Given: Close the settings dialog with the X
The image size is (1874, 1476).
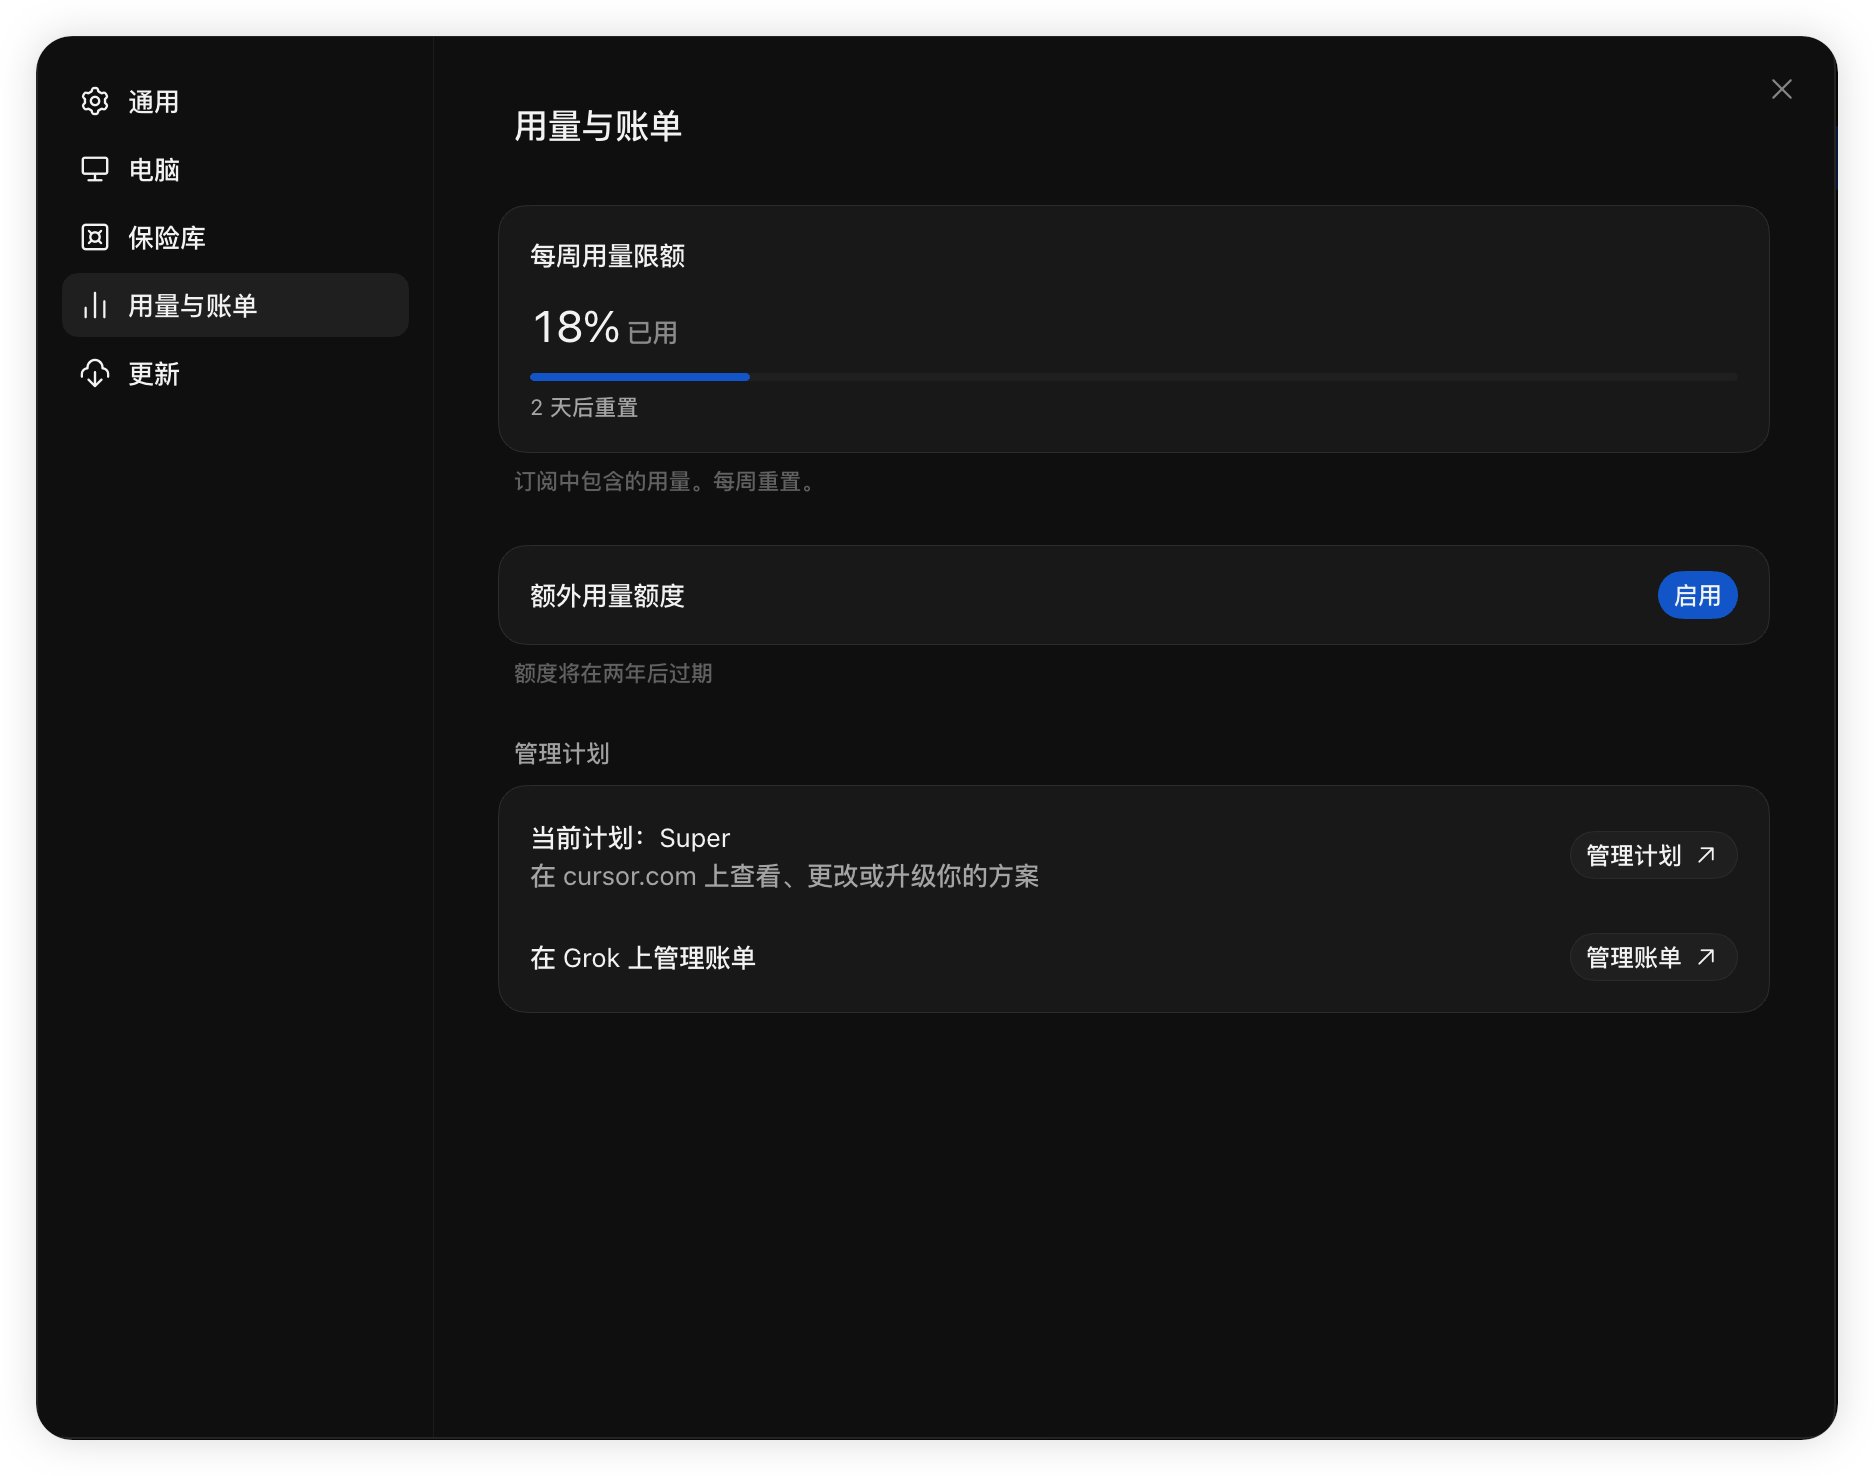Looking at the screenshot, I should [x=1781, y=89].
